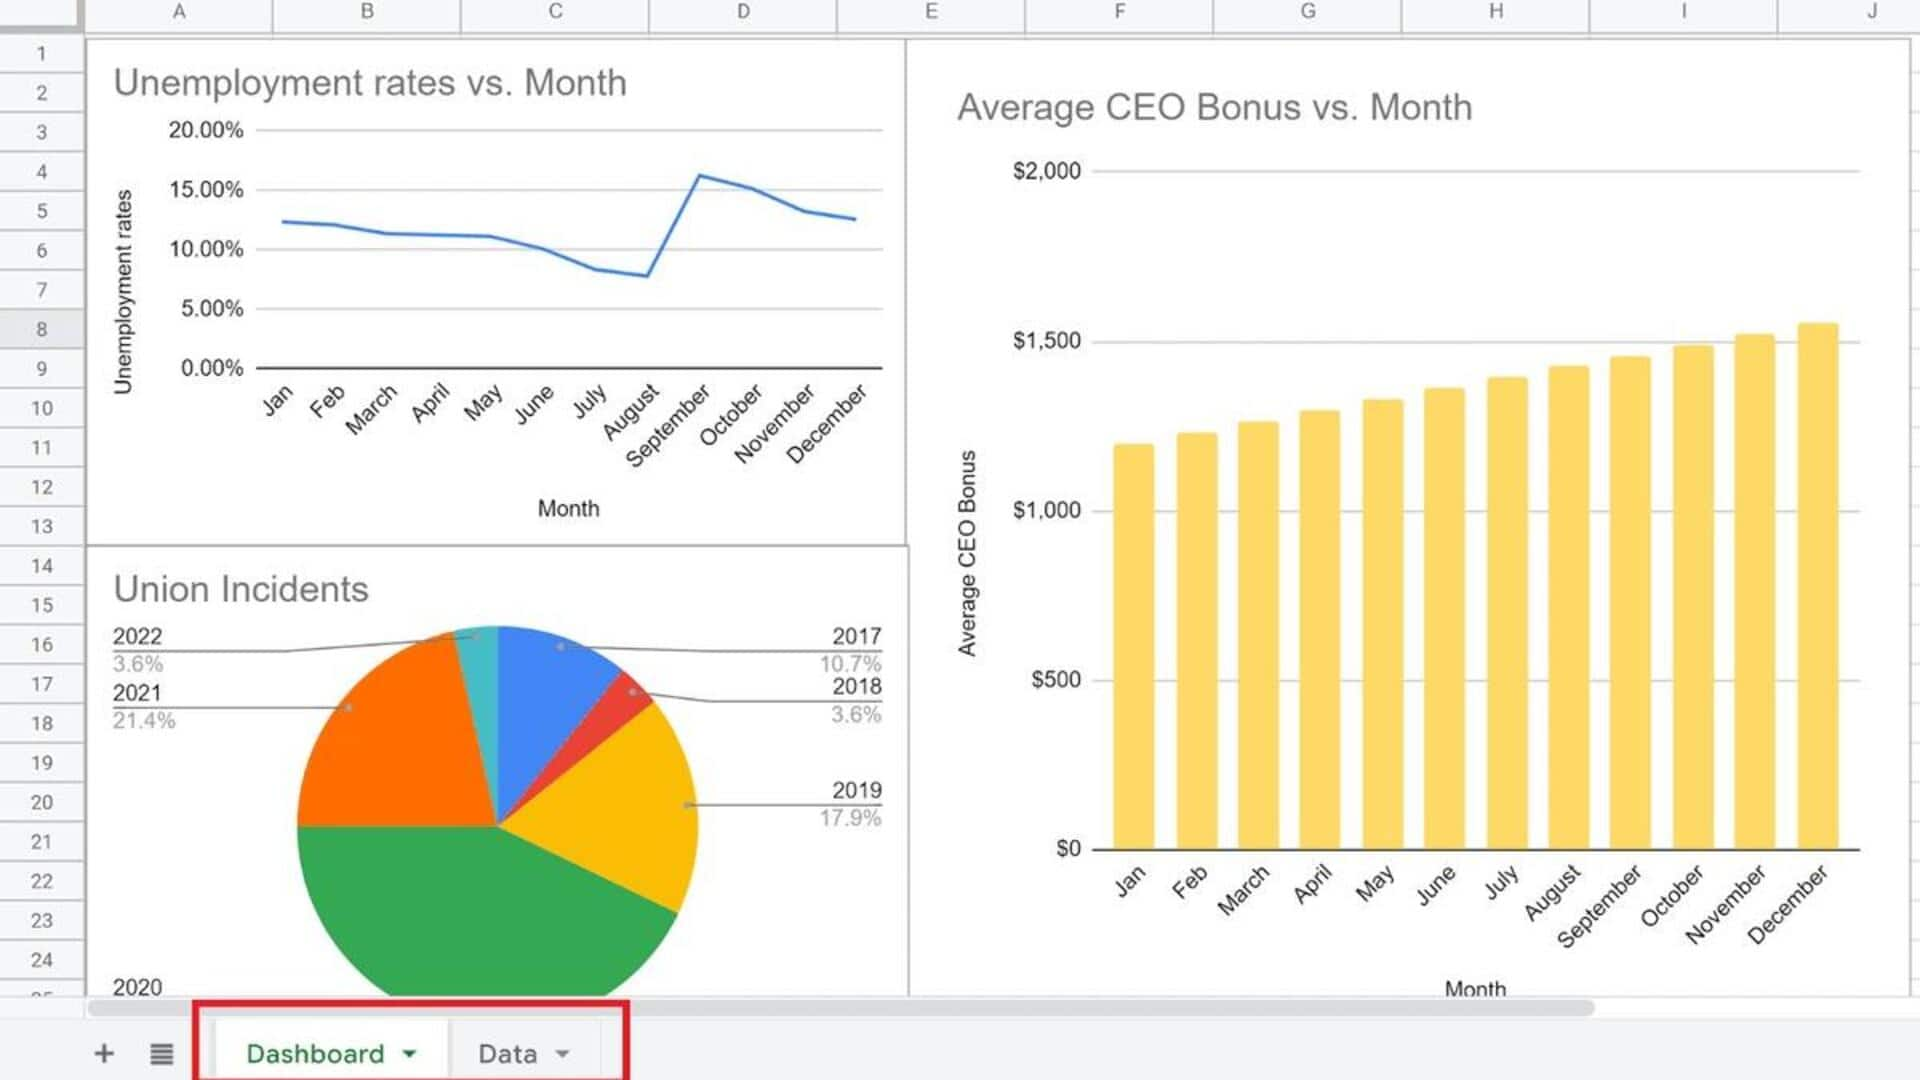This screenshot has width=1920, height=1080.
Task: Click the Month axis title under line chart
Action: [x=569, y=508]
